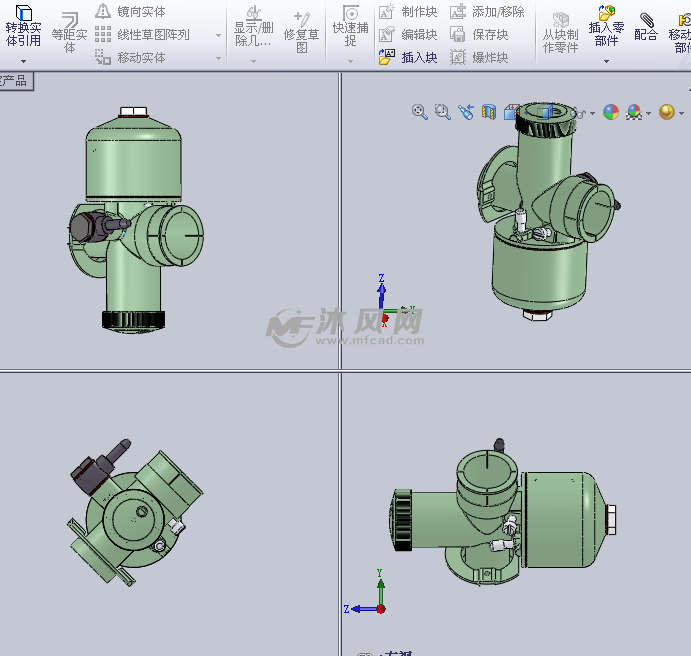691x656 pixels.
Task: Click Insert Components (插入零部件) icon
Action: (x=606, y=27)
